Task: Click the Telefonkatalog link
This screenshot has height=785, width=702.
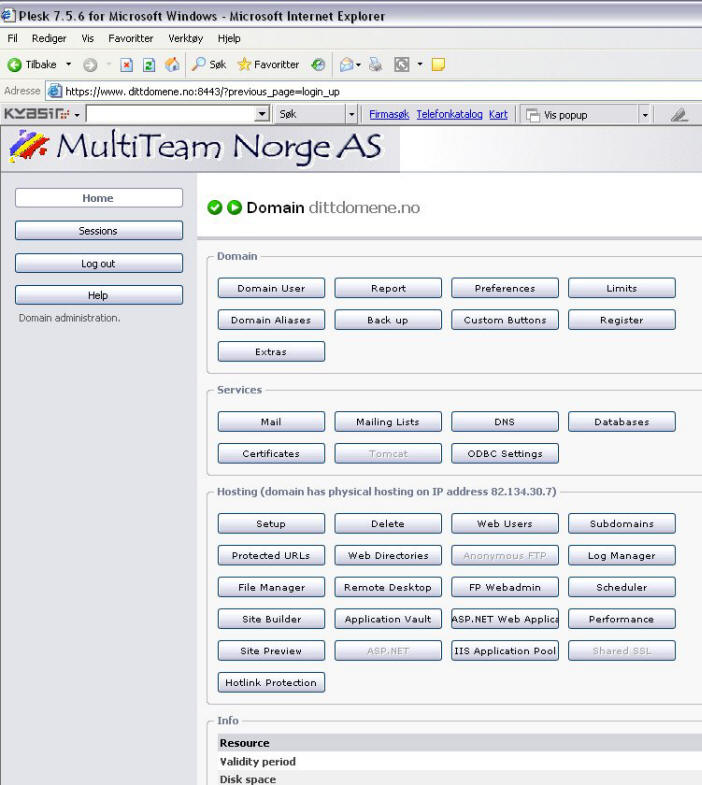Action: [449, 114]
